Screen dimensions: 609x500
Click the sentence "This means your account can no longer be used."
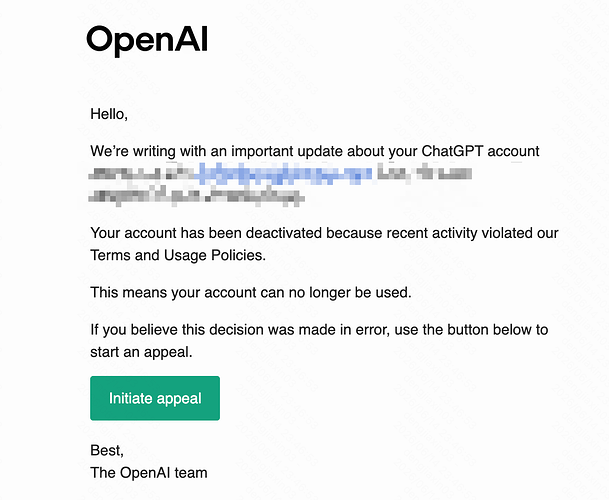pyautogui.click(x=251, y=293)
